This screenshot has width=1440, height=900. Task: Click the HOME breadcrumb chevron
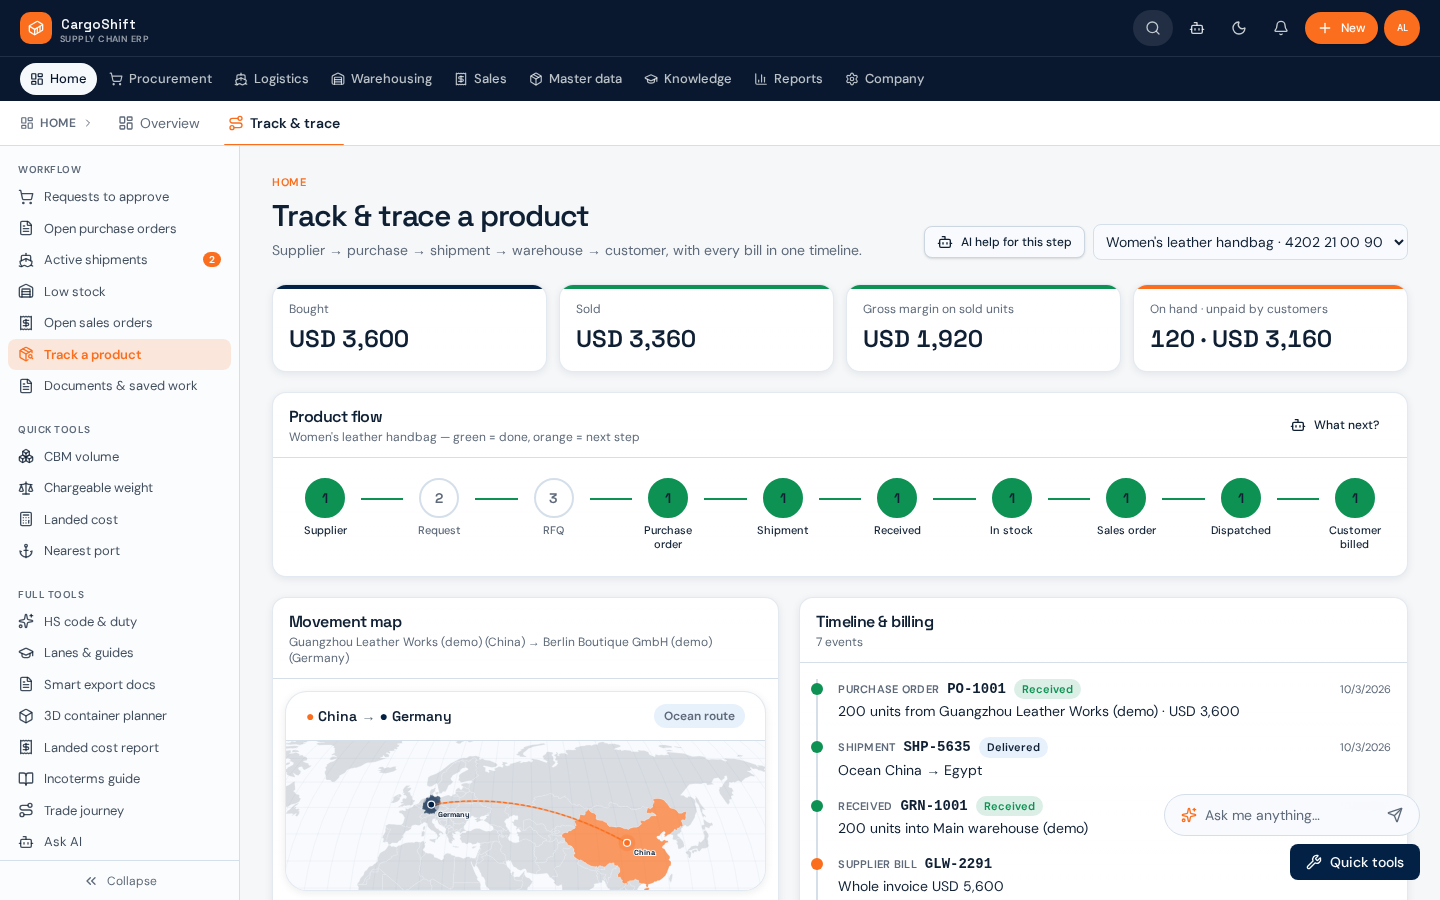(88, 123)
